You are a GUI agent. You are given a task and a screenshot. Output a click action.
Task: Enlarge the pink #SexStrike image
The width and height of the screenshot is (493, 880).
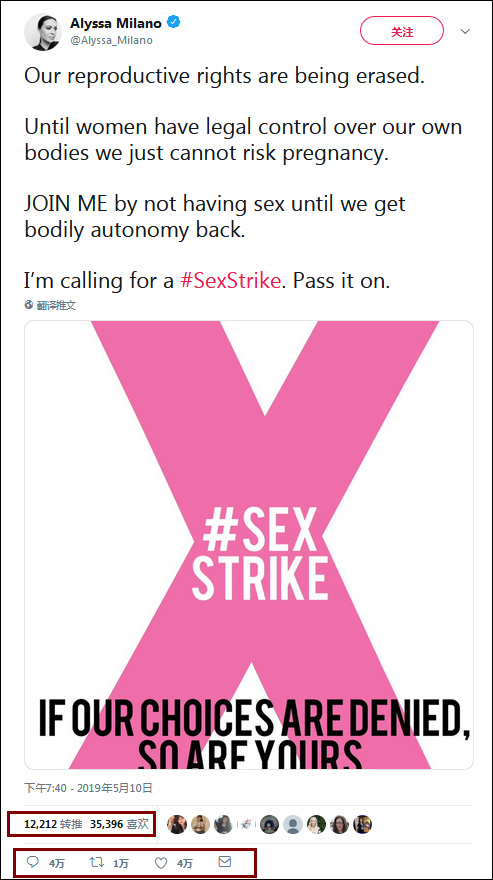(x=249, y=544)
